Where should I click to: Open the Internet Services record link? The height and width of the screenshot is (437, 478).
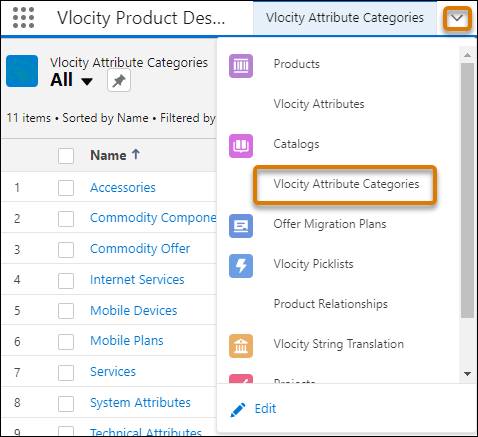click(137, 280)
